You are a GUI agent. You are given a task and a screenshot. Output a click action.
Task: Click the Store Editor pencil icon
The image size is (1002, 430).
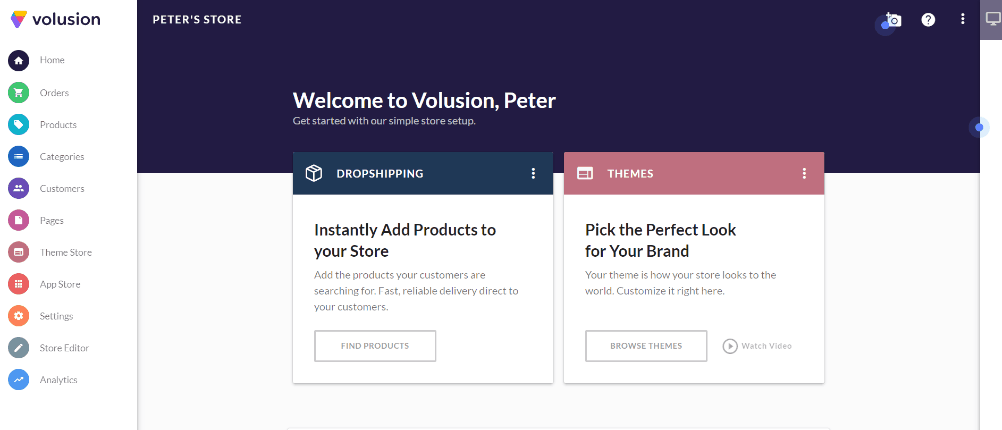click(19, 348)
